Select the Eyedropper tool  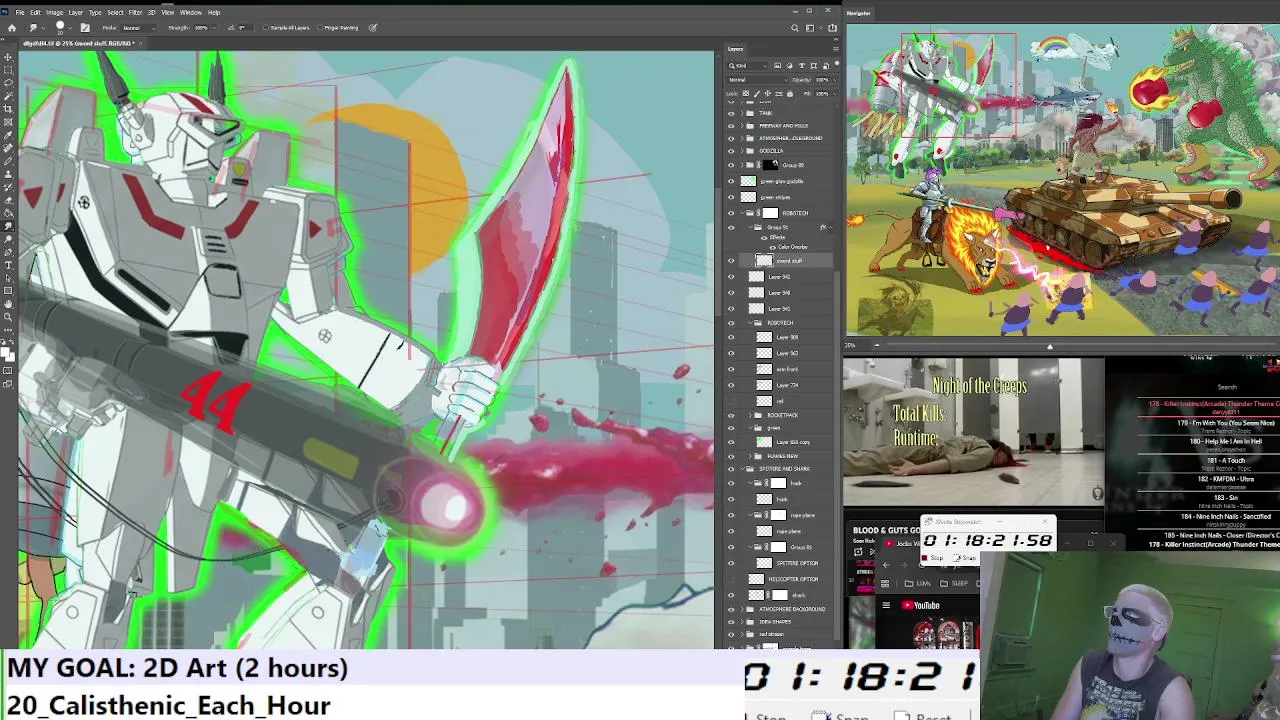pyautogui.click(x=8, y=135)
